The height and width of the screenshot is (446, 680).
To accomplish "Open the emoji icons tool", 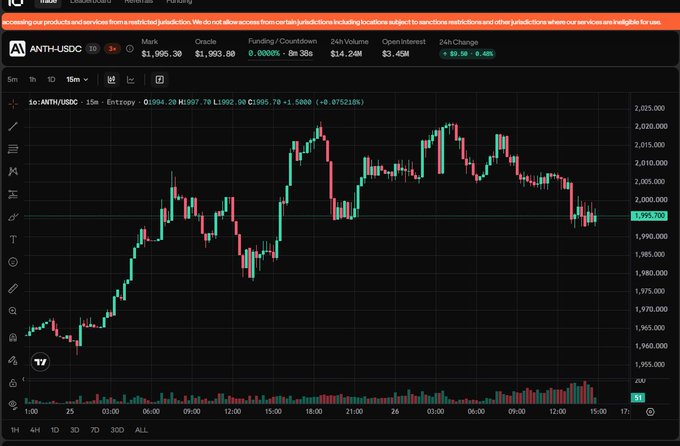I will pos(13,262).
